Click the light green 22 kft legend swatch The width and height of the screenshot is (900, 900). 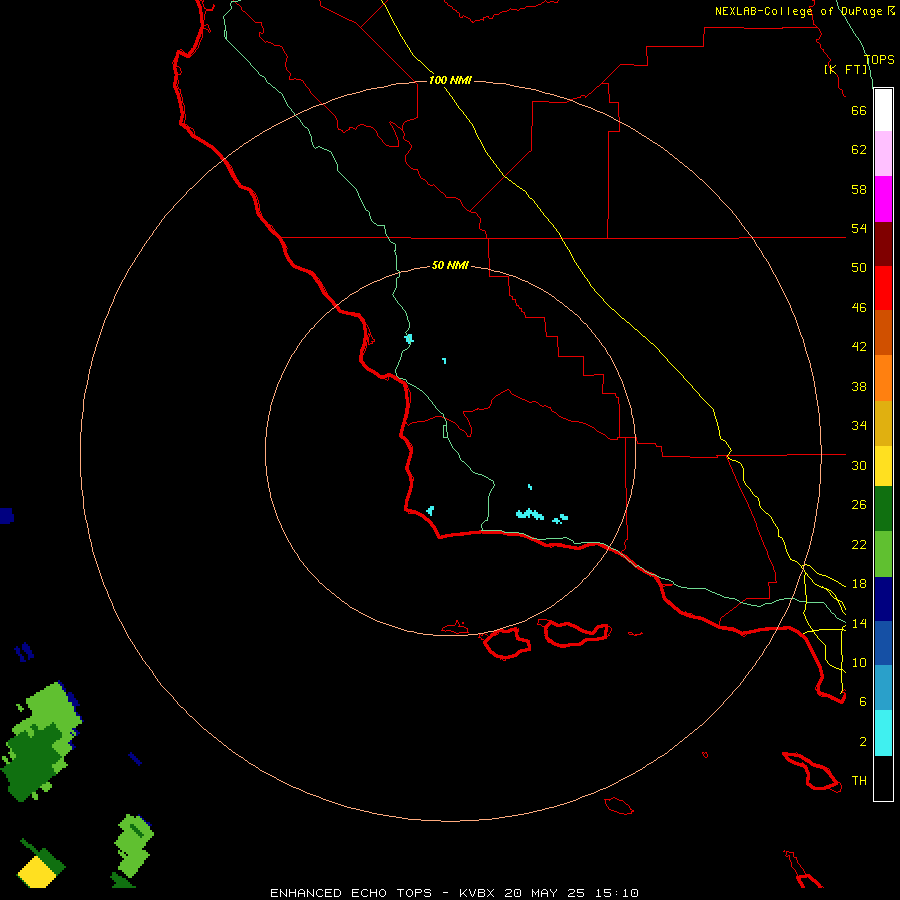[x=883, y=554]
